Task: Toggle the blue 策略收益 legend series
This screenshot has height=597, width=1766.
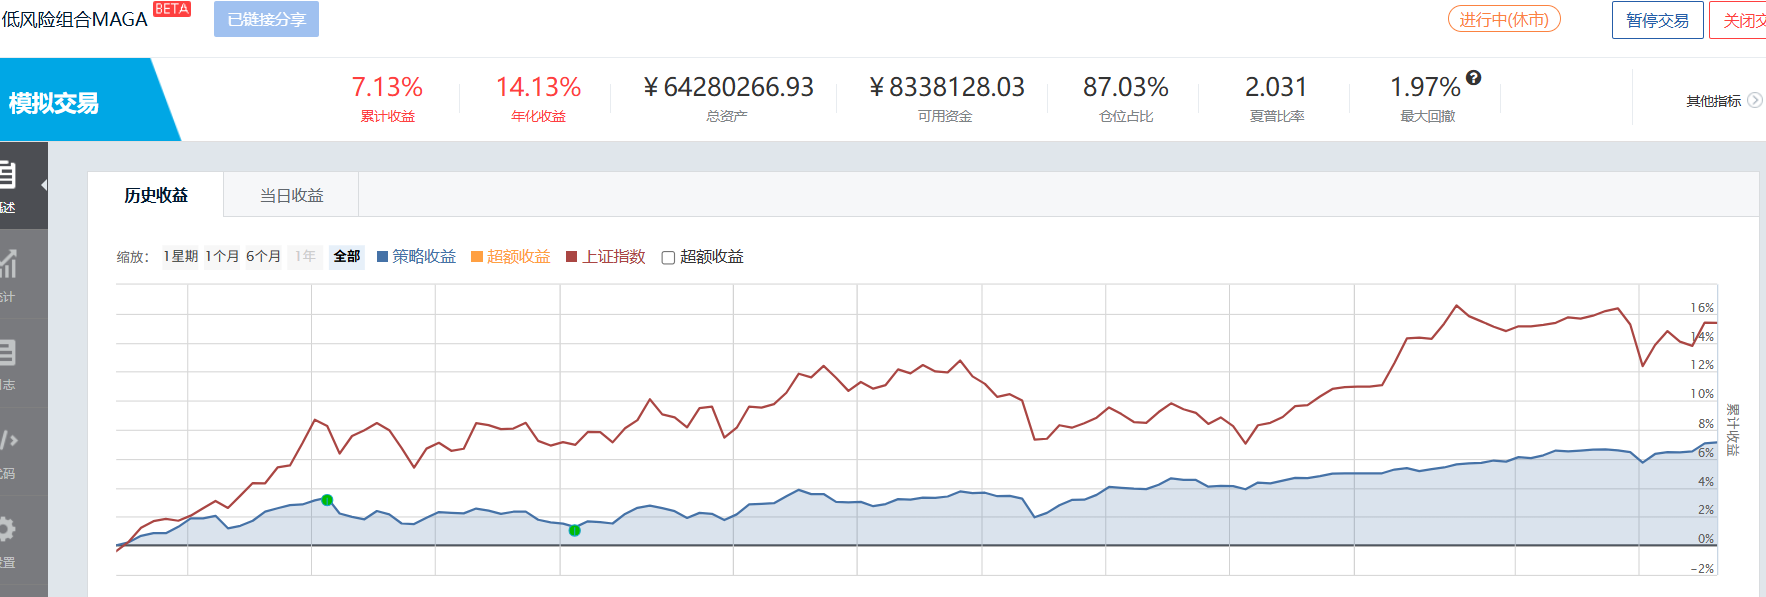Action: click(x=416, y=257)
